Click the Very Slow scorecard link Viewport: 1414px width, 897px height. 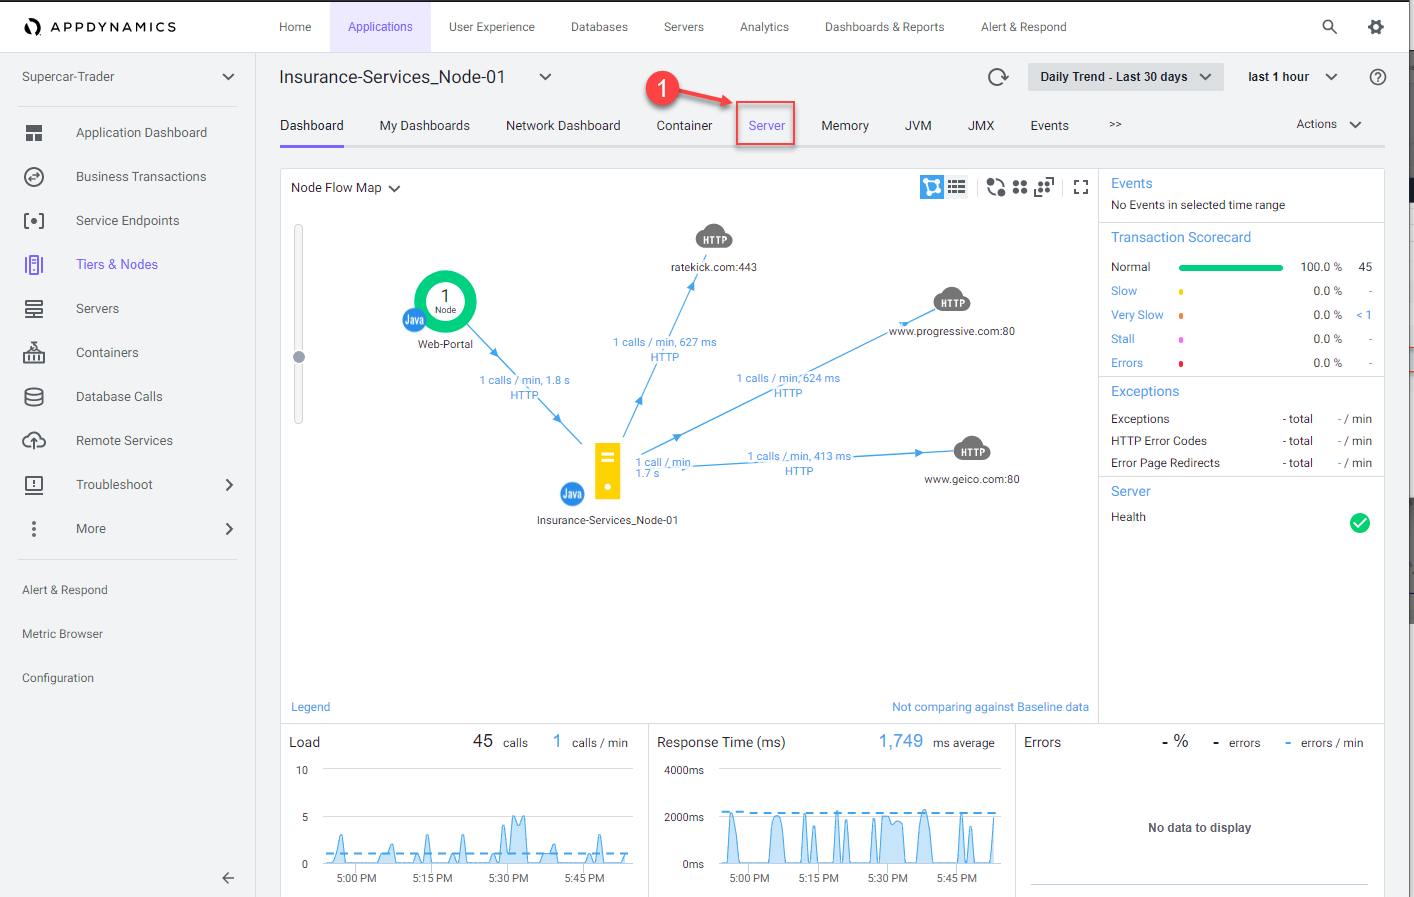1137,315
